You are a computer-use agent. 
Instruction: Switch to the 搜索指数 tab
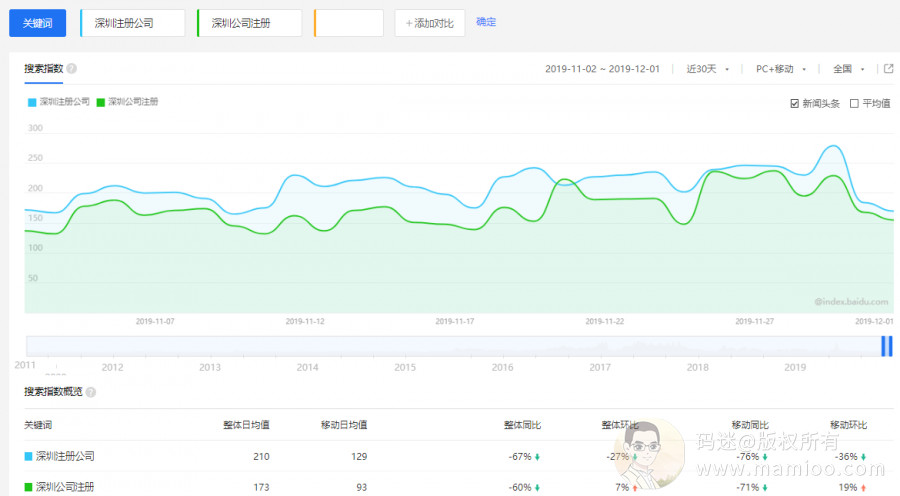pyautogui.click(x=44, y=69)
